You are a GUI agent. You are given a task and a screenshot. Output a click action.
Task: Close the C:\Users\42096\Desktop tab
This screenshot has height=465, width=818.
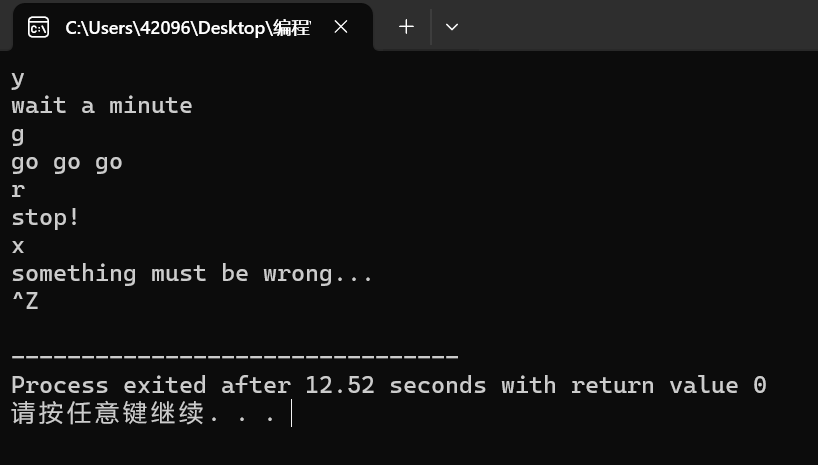click(341, 27)
